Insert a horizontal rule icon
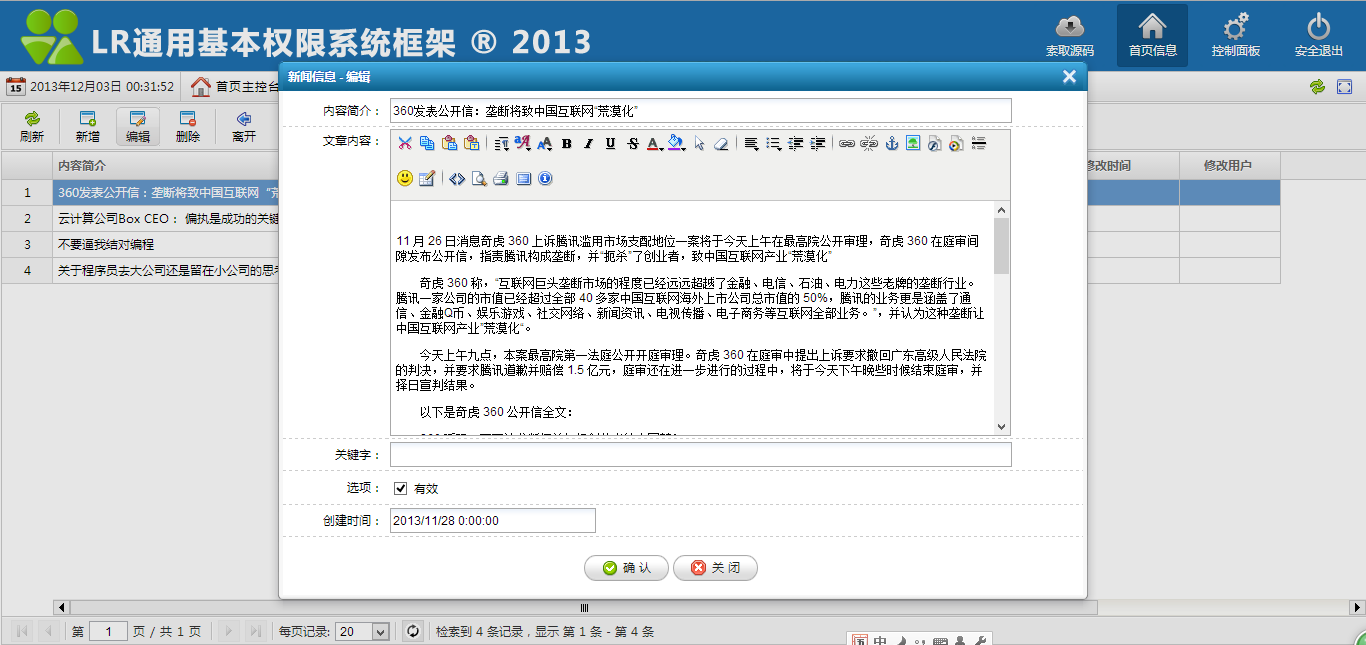The height and width of the screenshot is (645, 1366). [x=979, y=143]
